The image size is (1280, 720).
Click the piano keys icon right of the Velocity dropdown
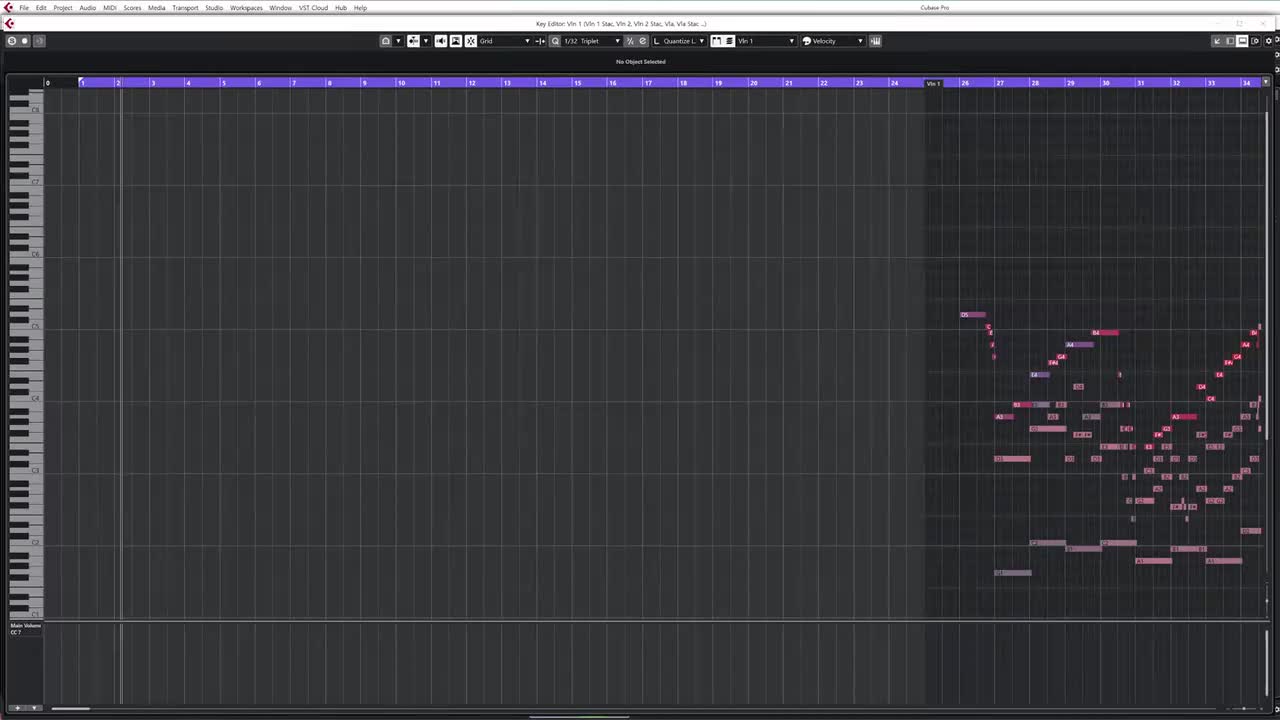click(x=876, y=41)
